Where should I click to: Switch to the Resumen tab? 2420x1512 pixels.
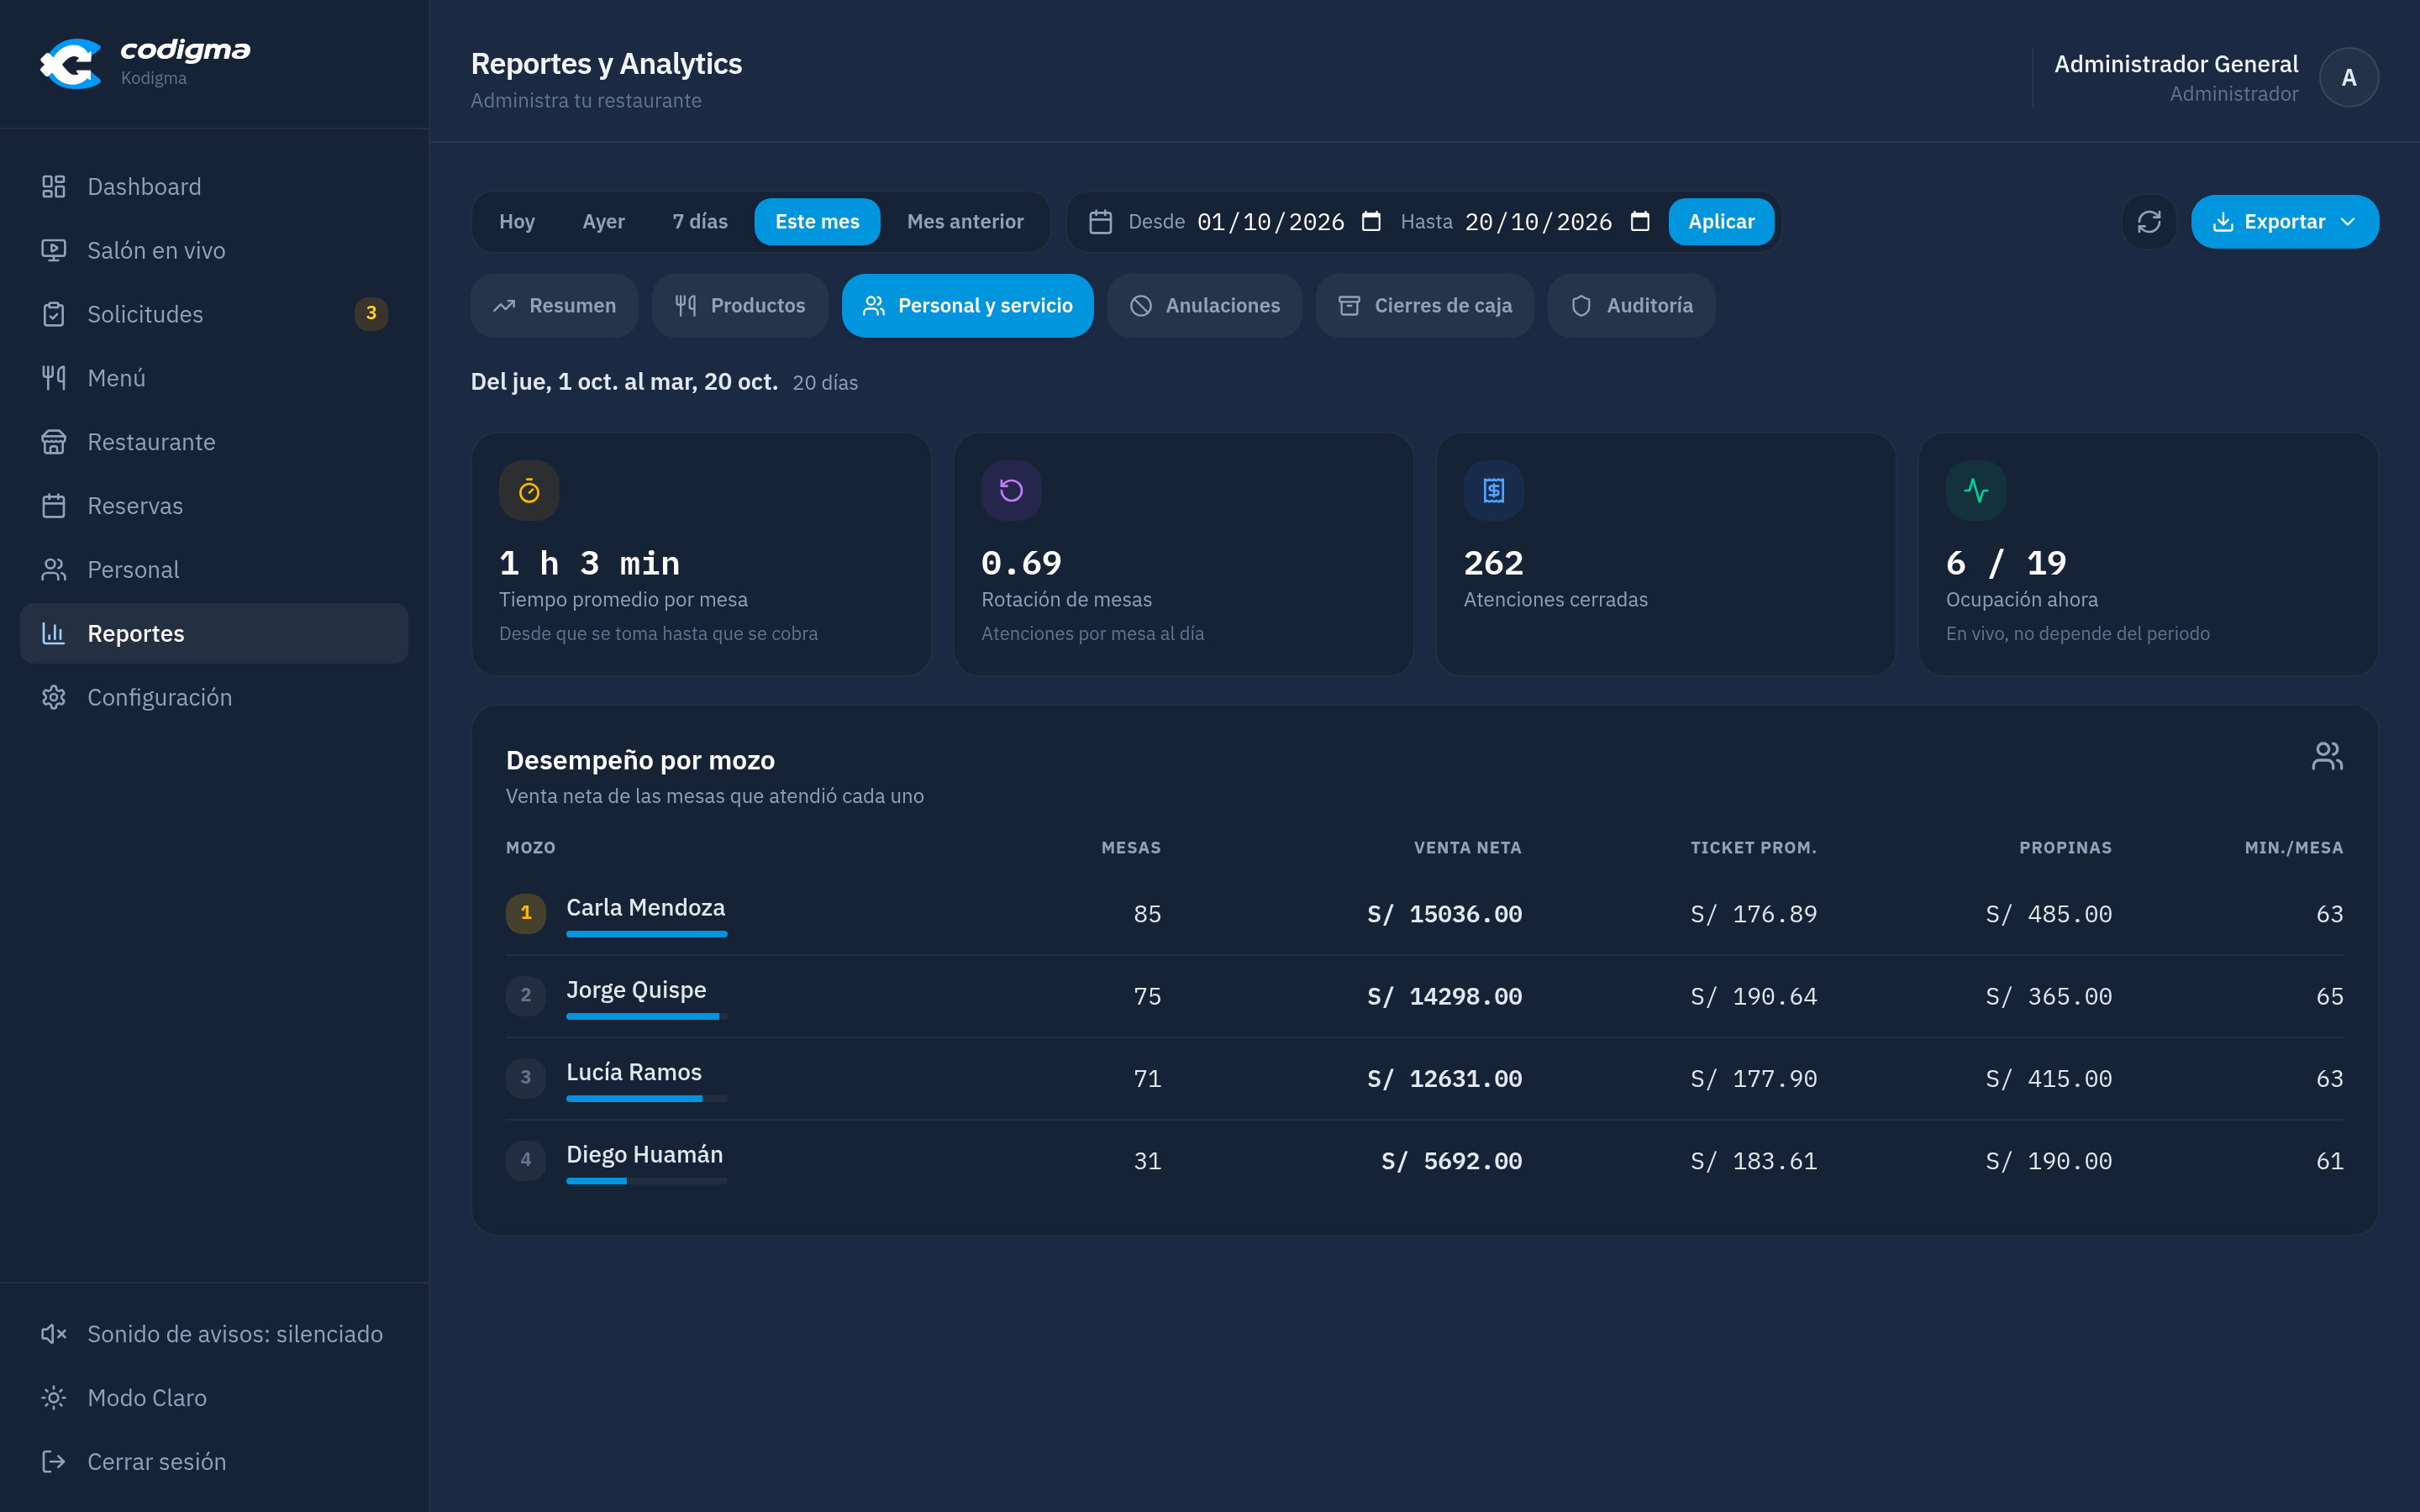[554, 306]
